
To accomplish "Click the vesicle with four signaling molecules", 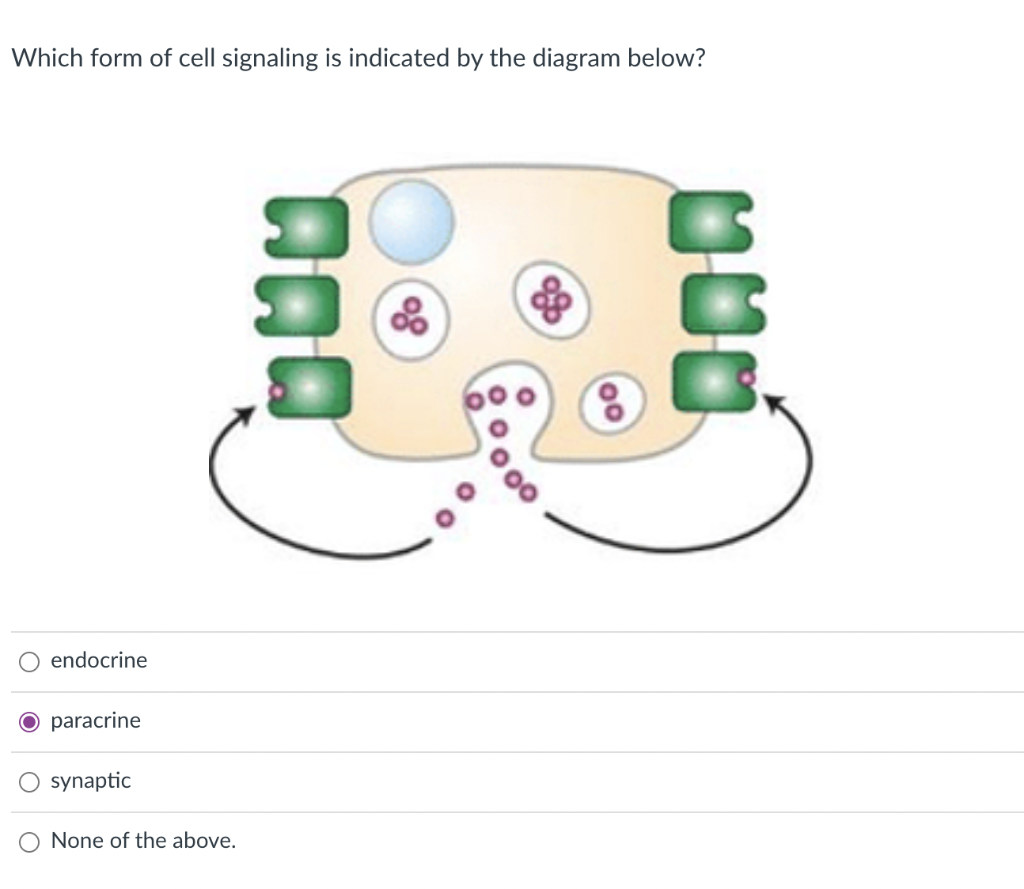I will point(549,300).
